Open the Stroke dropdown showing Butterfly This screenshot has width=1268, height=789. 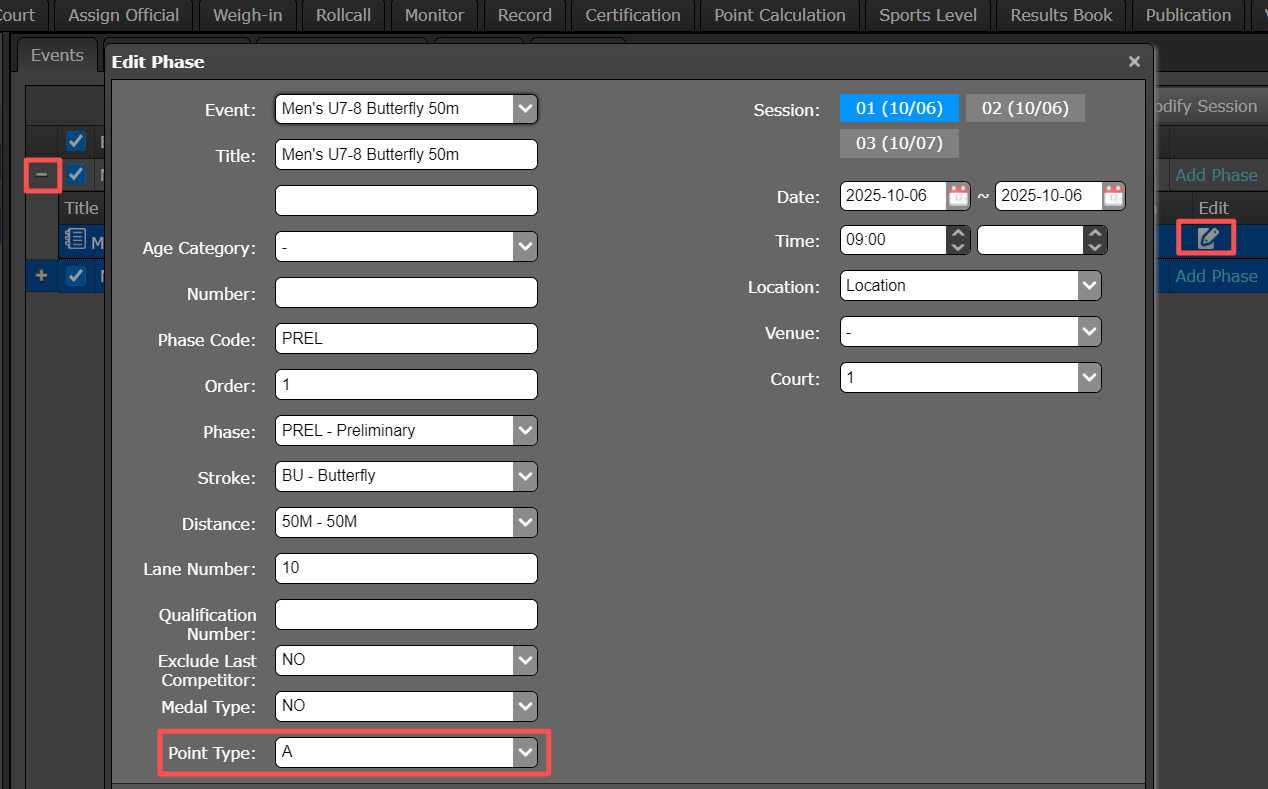coord(525,476)
